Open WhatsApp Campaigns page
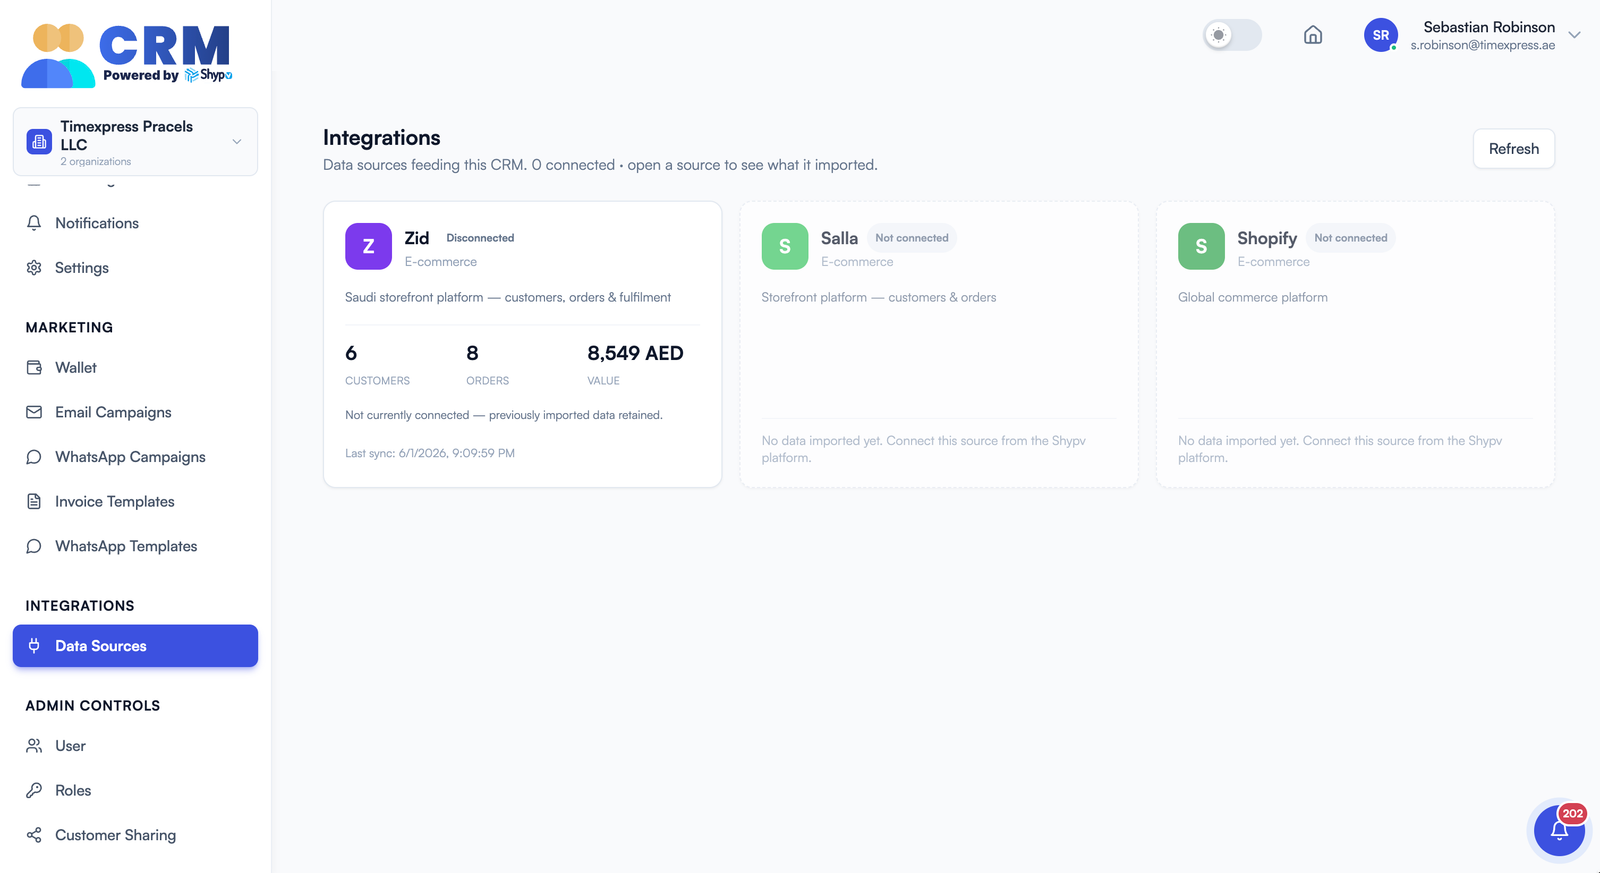Viewport: 1600px width, 873px height. point(135,457)
